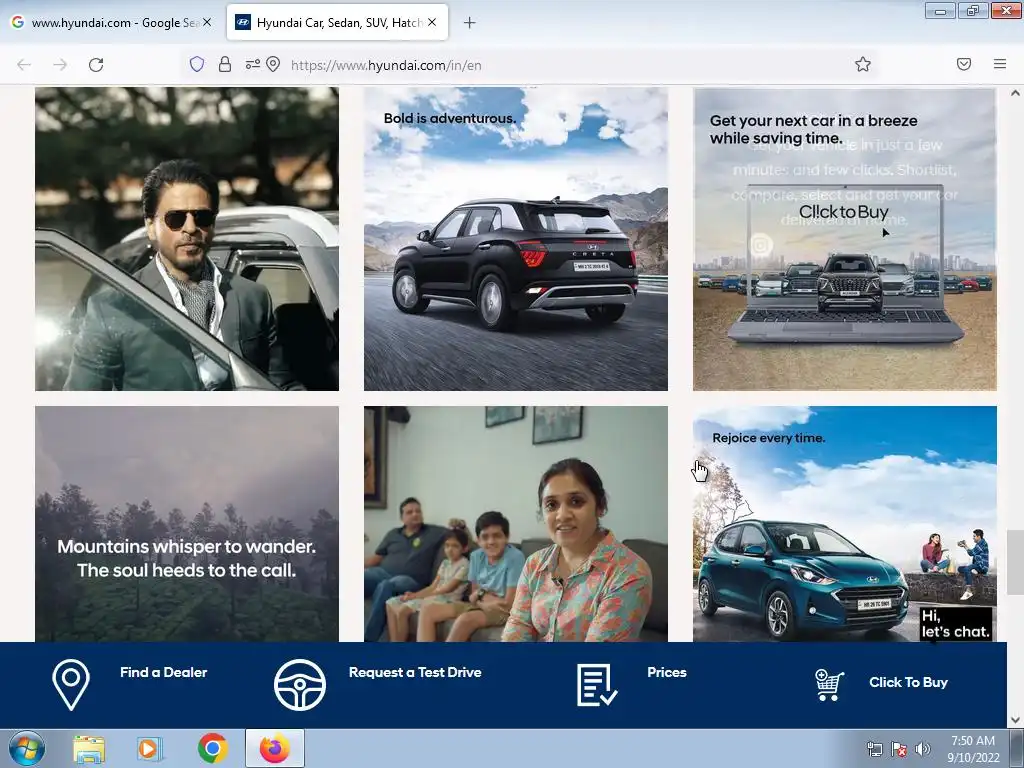Image resolution: width=1024 pixels, height=768 pixels.
Task: Close the Hyundai Car tab
Action: 432,22
